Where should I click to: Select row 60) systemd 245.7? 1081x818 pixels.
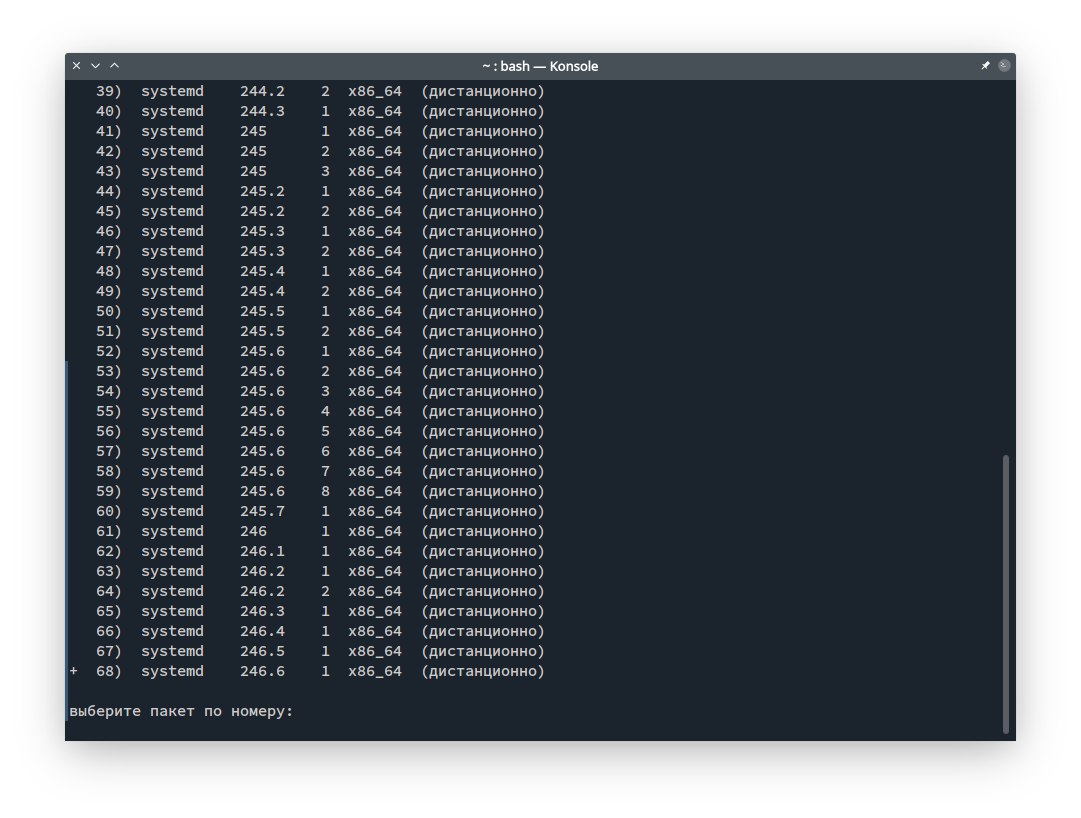[x=320, y=511]
